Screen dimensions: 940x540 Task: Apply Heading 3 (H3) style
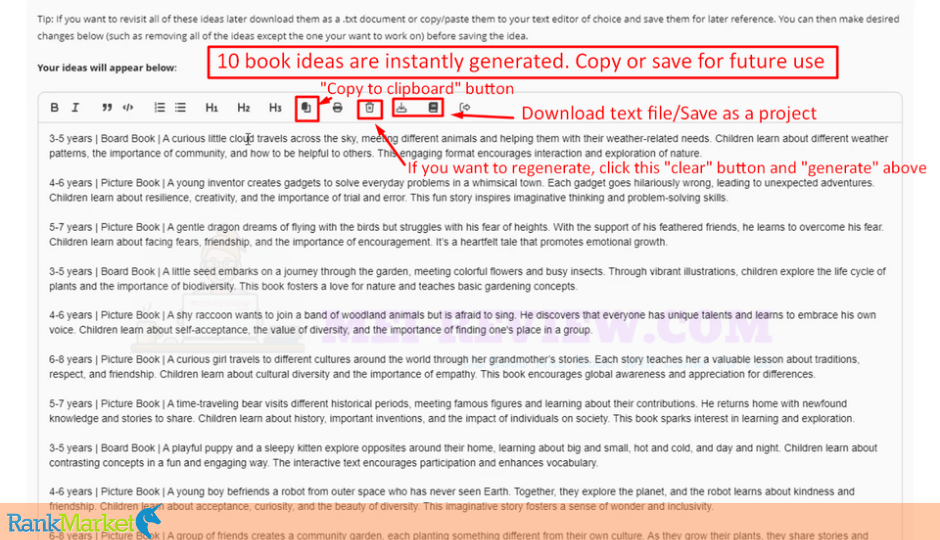coord(275,108)
